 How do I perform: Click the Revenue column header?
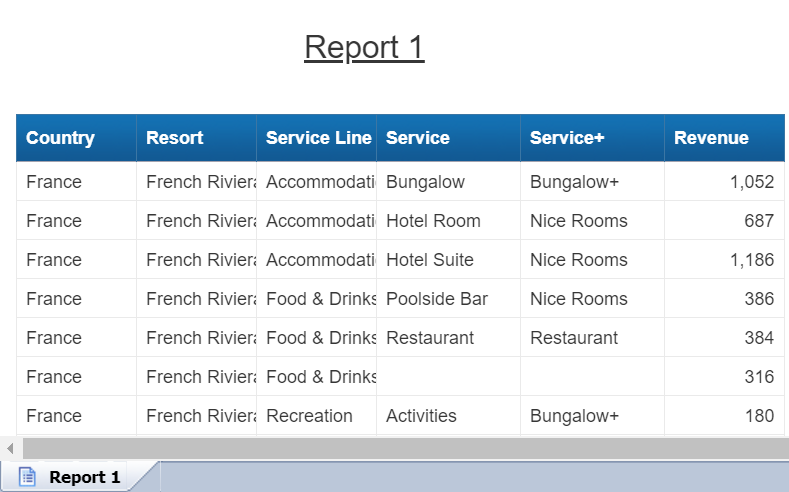(711, 138)
